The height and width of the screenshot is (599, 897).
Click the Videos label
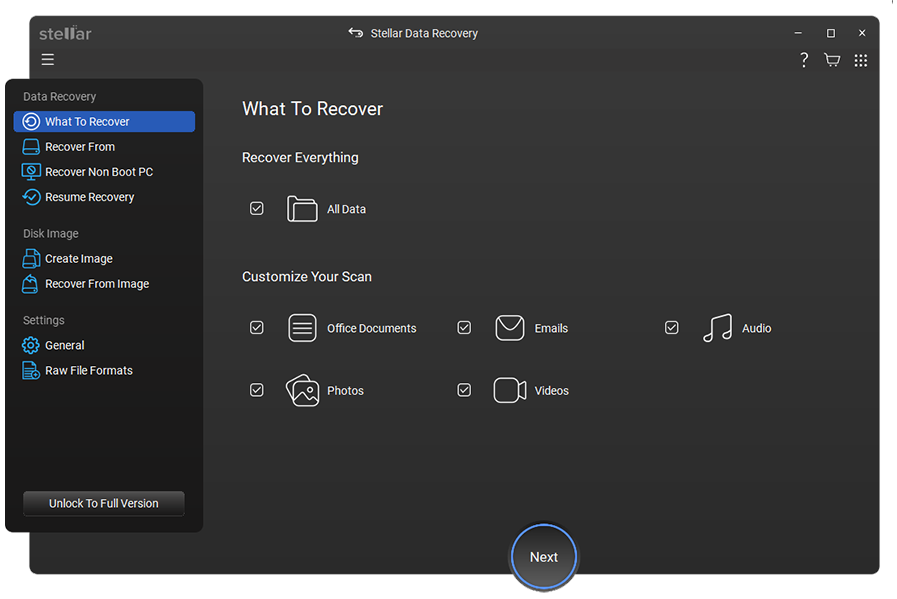click(x=551, y=391)
